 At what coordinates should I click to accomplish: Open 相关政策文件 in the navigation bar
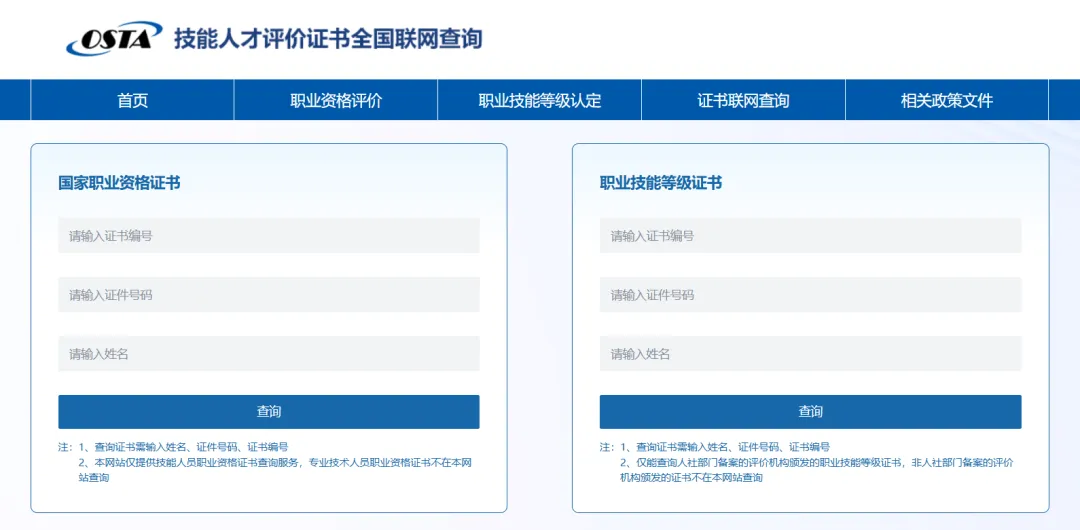click(947, 100)
